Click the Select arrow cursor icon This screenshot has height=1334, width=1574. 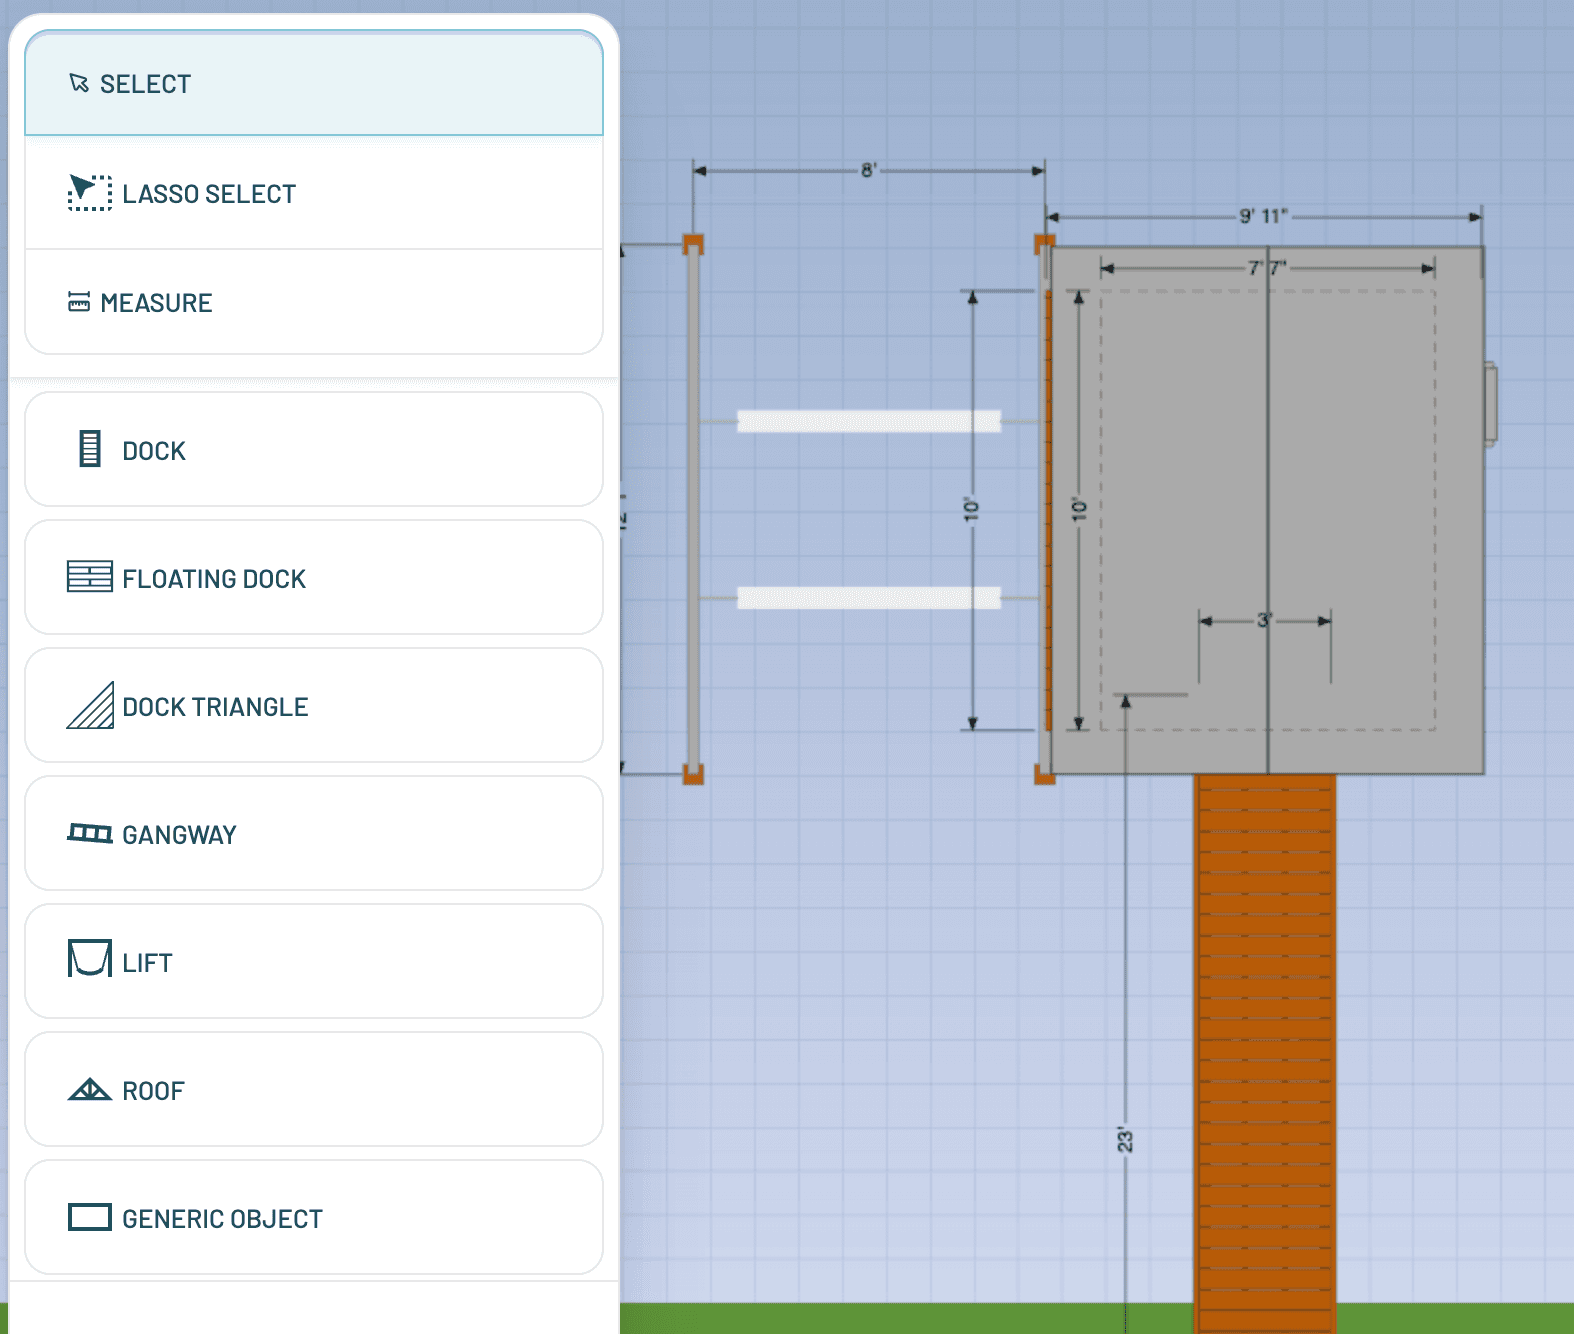pyautogui.click(x=79, y=83)
